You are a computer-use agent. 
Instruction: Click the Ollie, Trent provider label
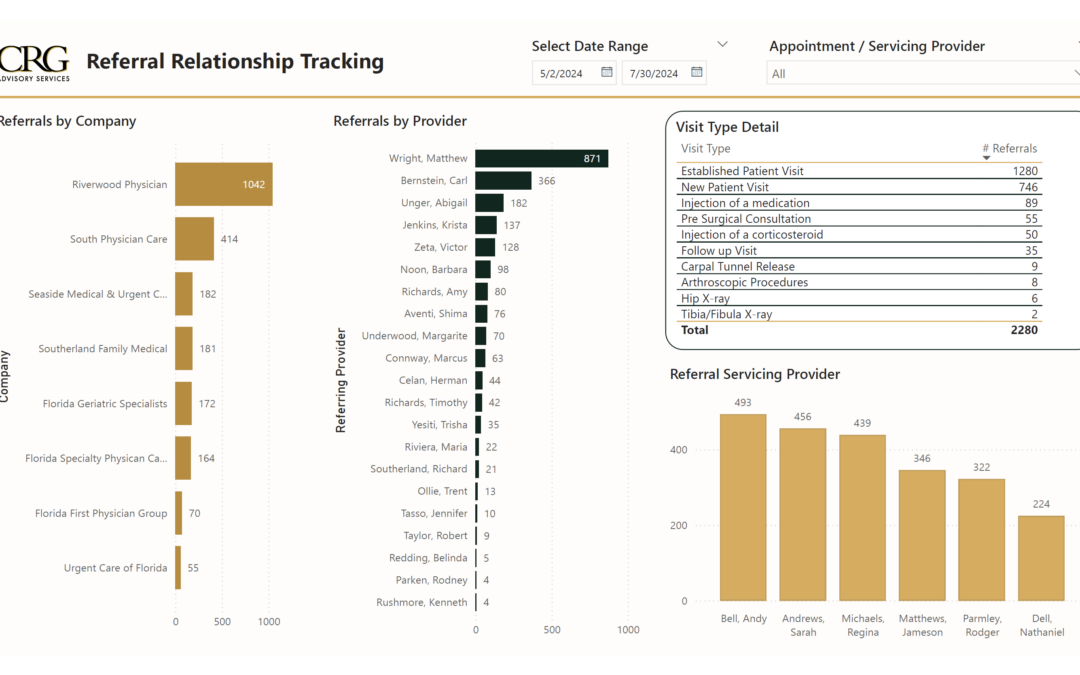(442, 491)
